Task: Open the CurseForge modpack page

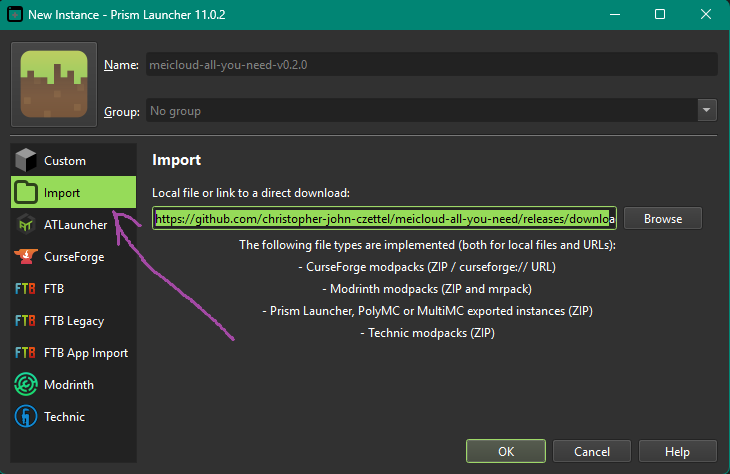Action: [x=74, y=257]
